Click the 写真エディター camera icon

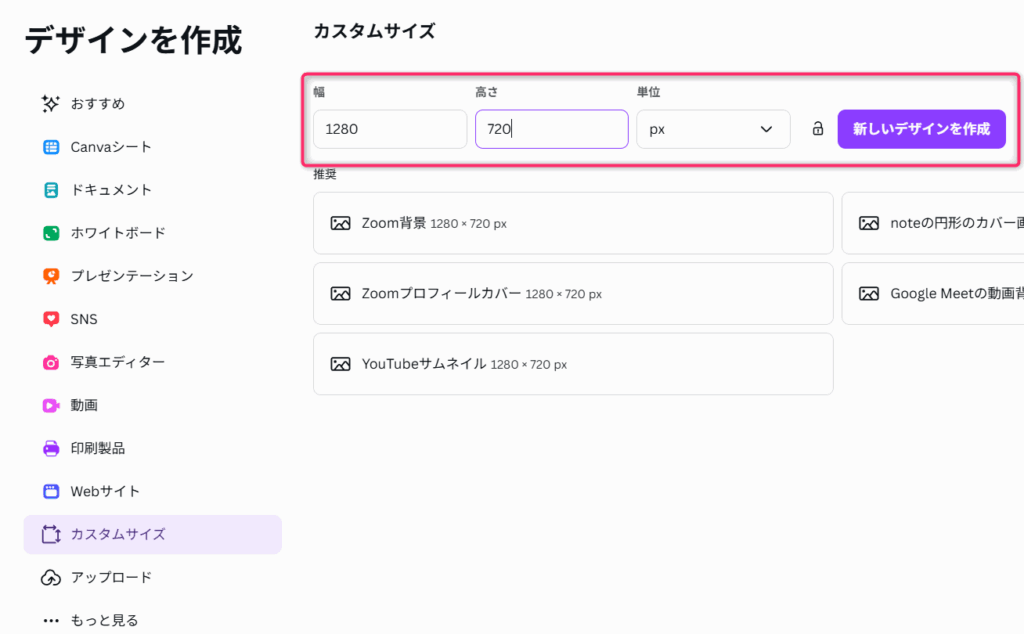(x=51, y=362)
